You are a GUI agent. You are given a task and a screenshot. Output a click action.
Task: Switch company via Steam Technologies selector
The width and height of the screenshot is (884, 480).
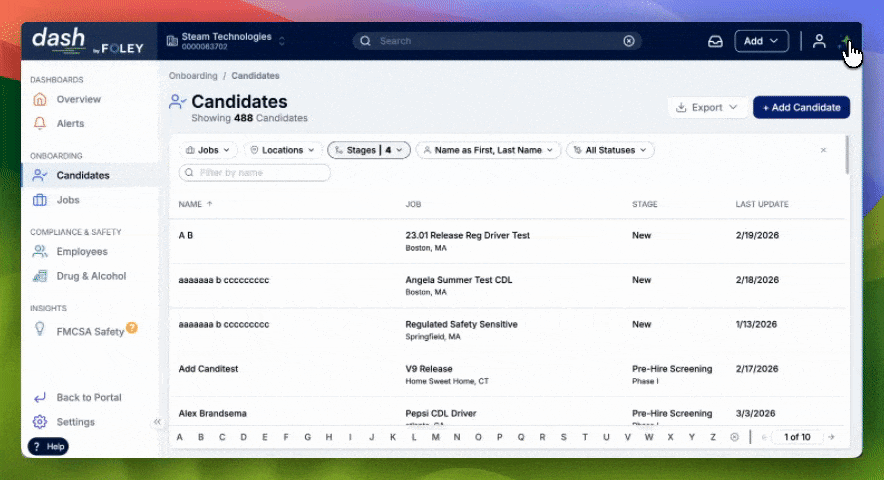pos(226,41)
